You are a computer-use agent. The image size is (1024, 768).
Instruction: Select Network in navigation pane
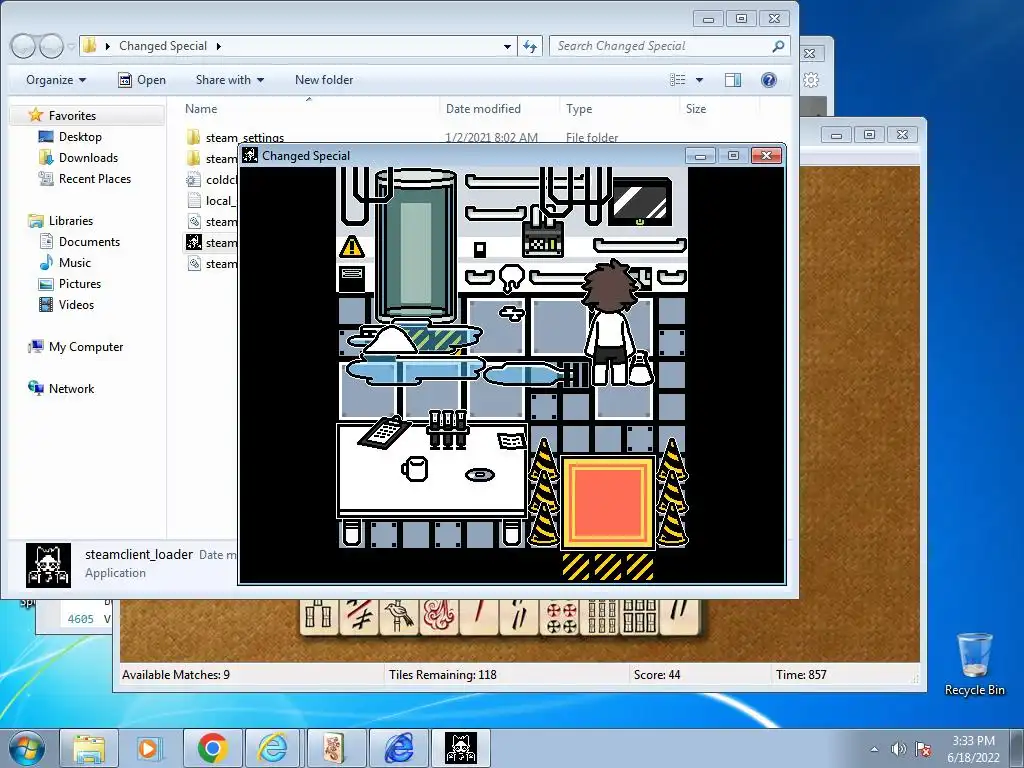71,389
